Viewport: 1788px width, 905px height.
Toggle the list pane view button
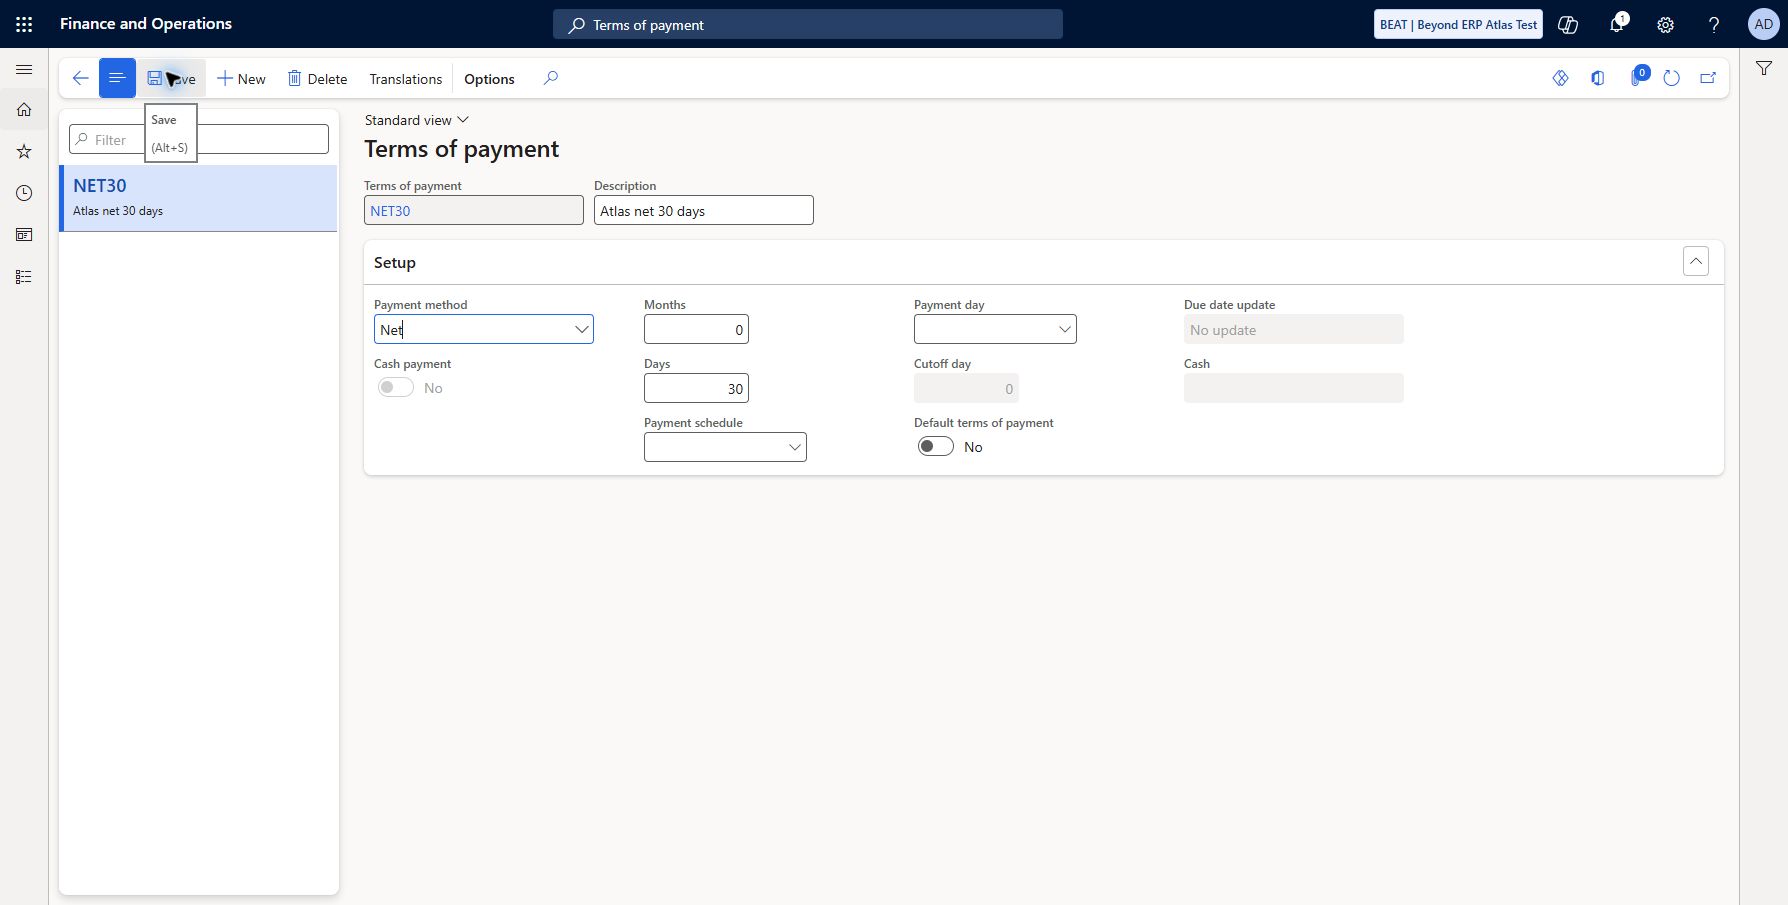[117, 78]
